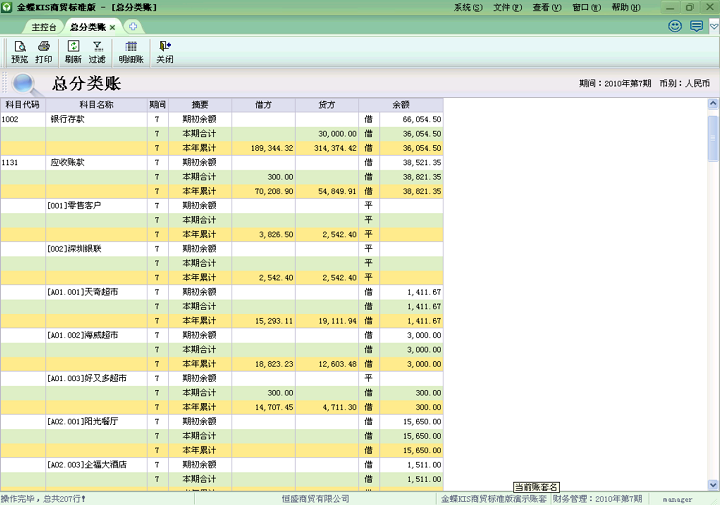Open the message bubble icon
This screenshot has height=505, width=720.
(x=696, y=26)
